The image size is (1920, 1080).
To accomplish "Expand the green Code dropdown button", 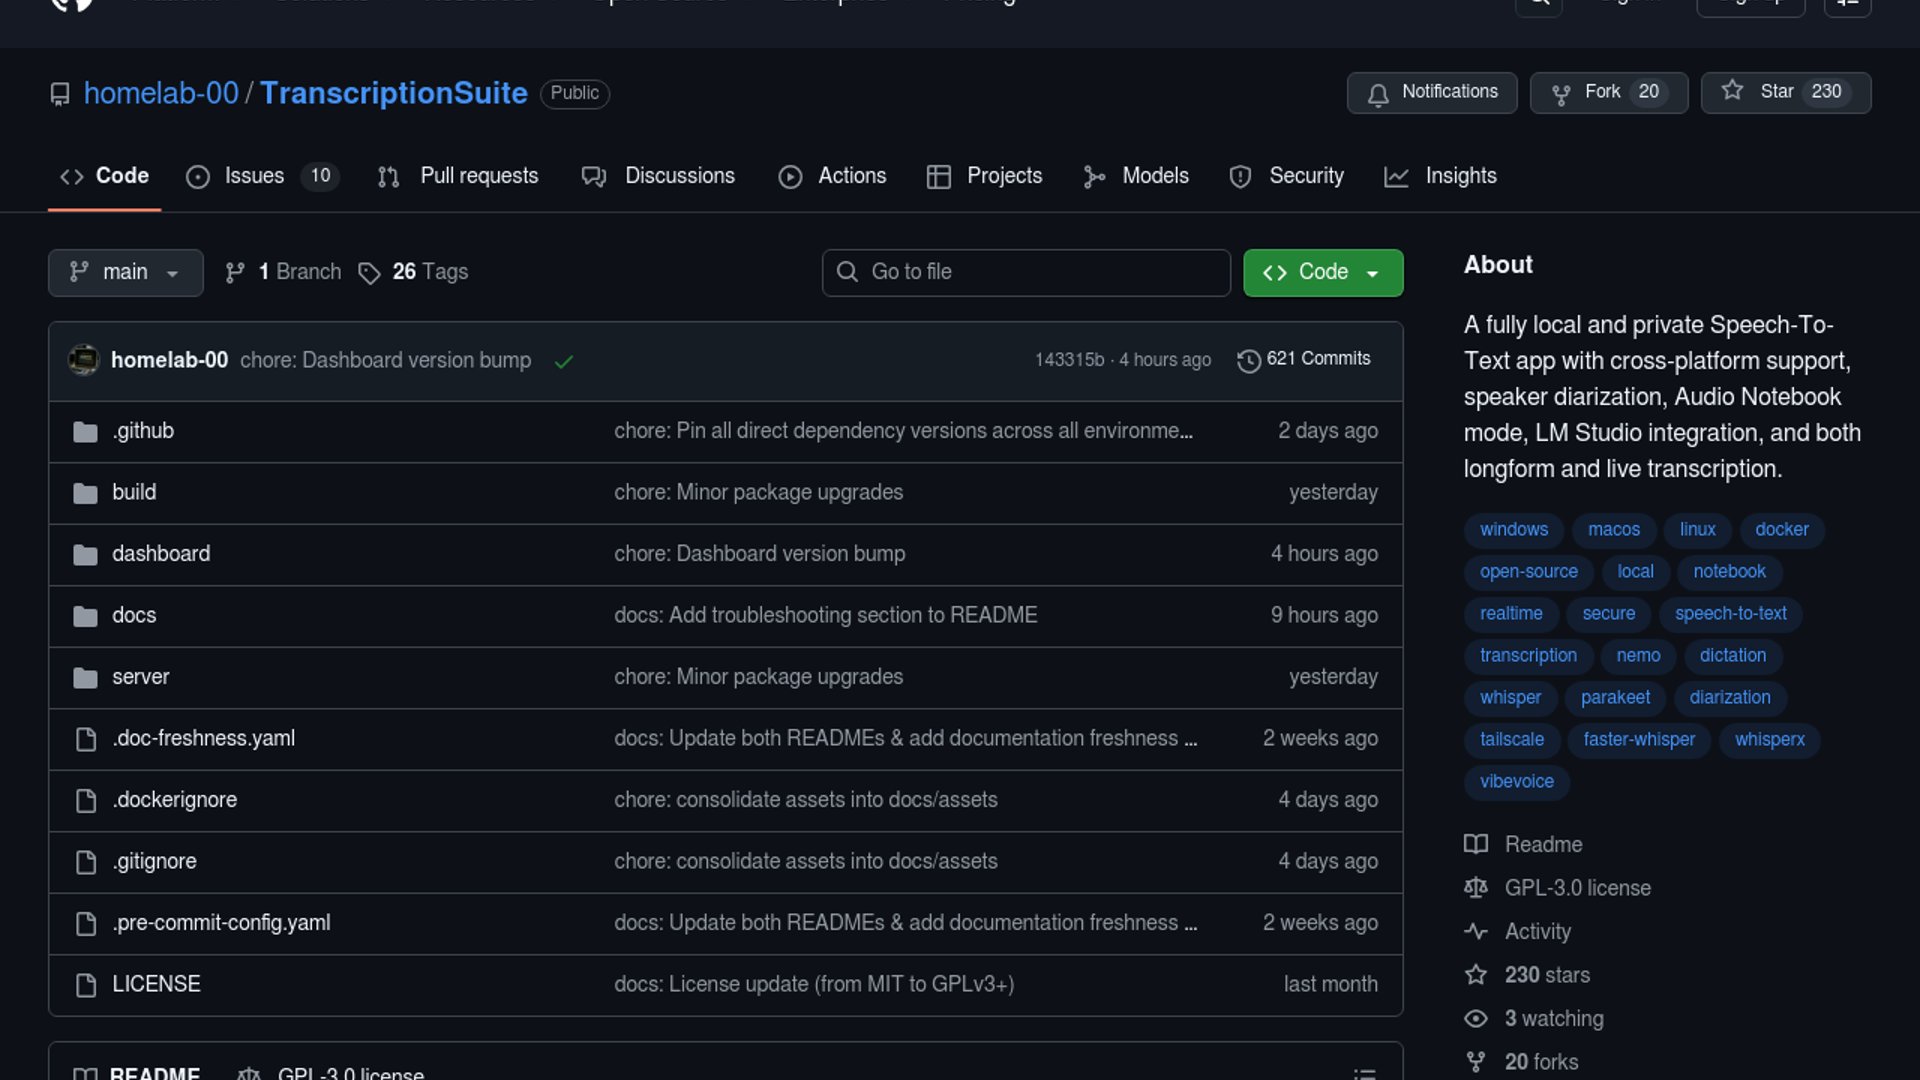I will click(1322, 273).
